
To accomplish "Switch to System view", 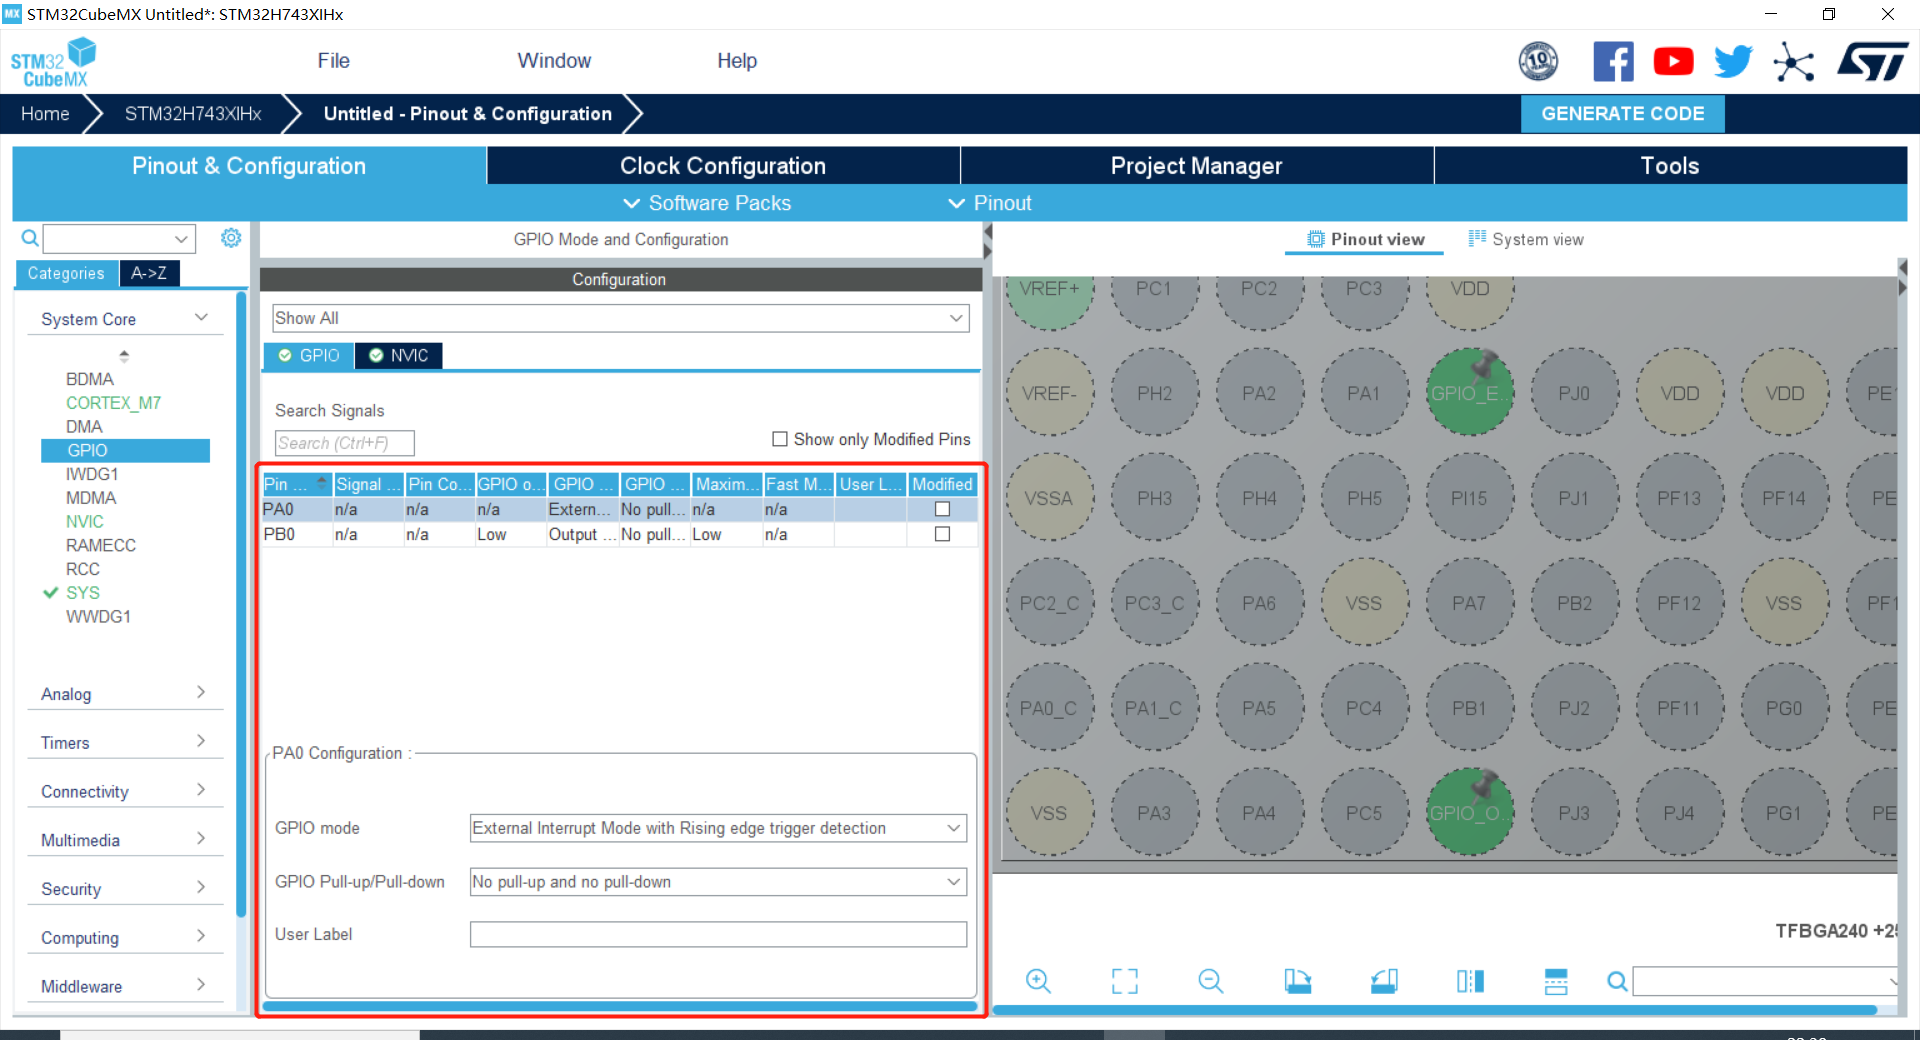I will [1526, 239].
